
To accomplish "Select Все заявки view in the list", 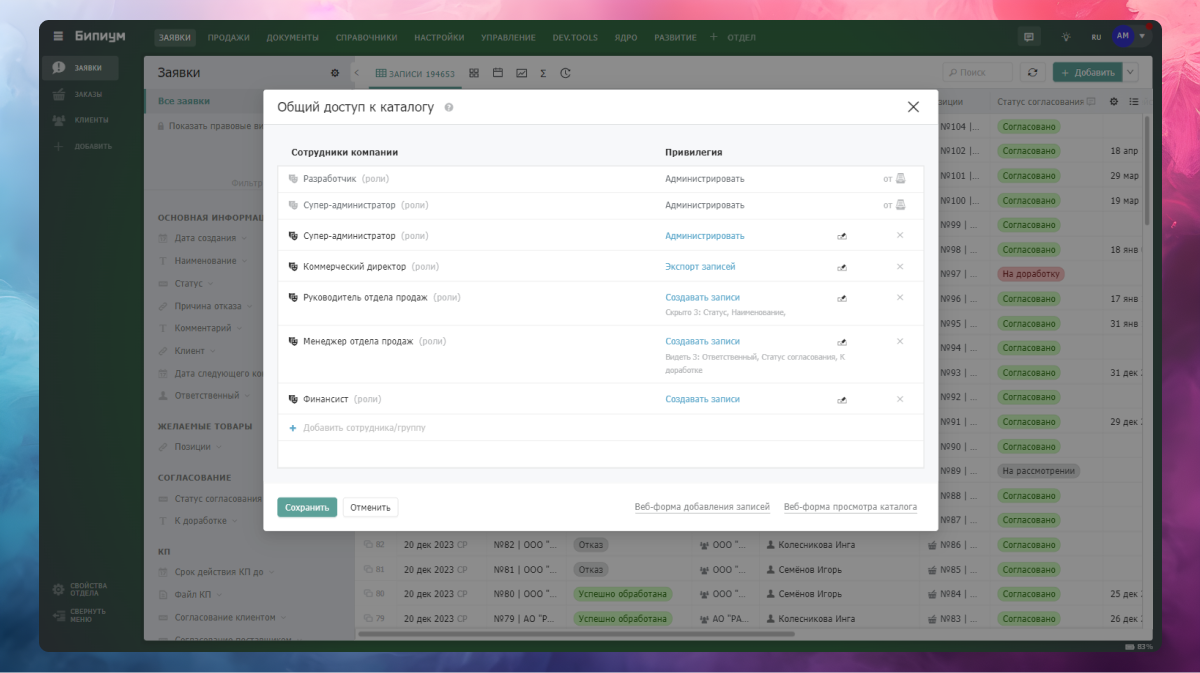I will click(184, 101).
